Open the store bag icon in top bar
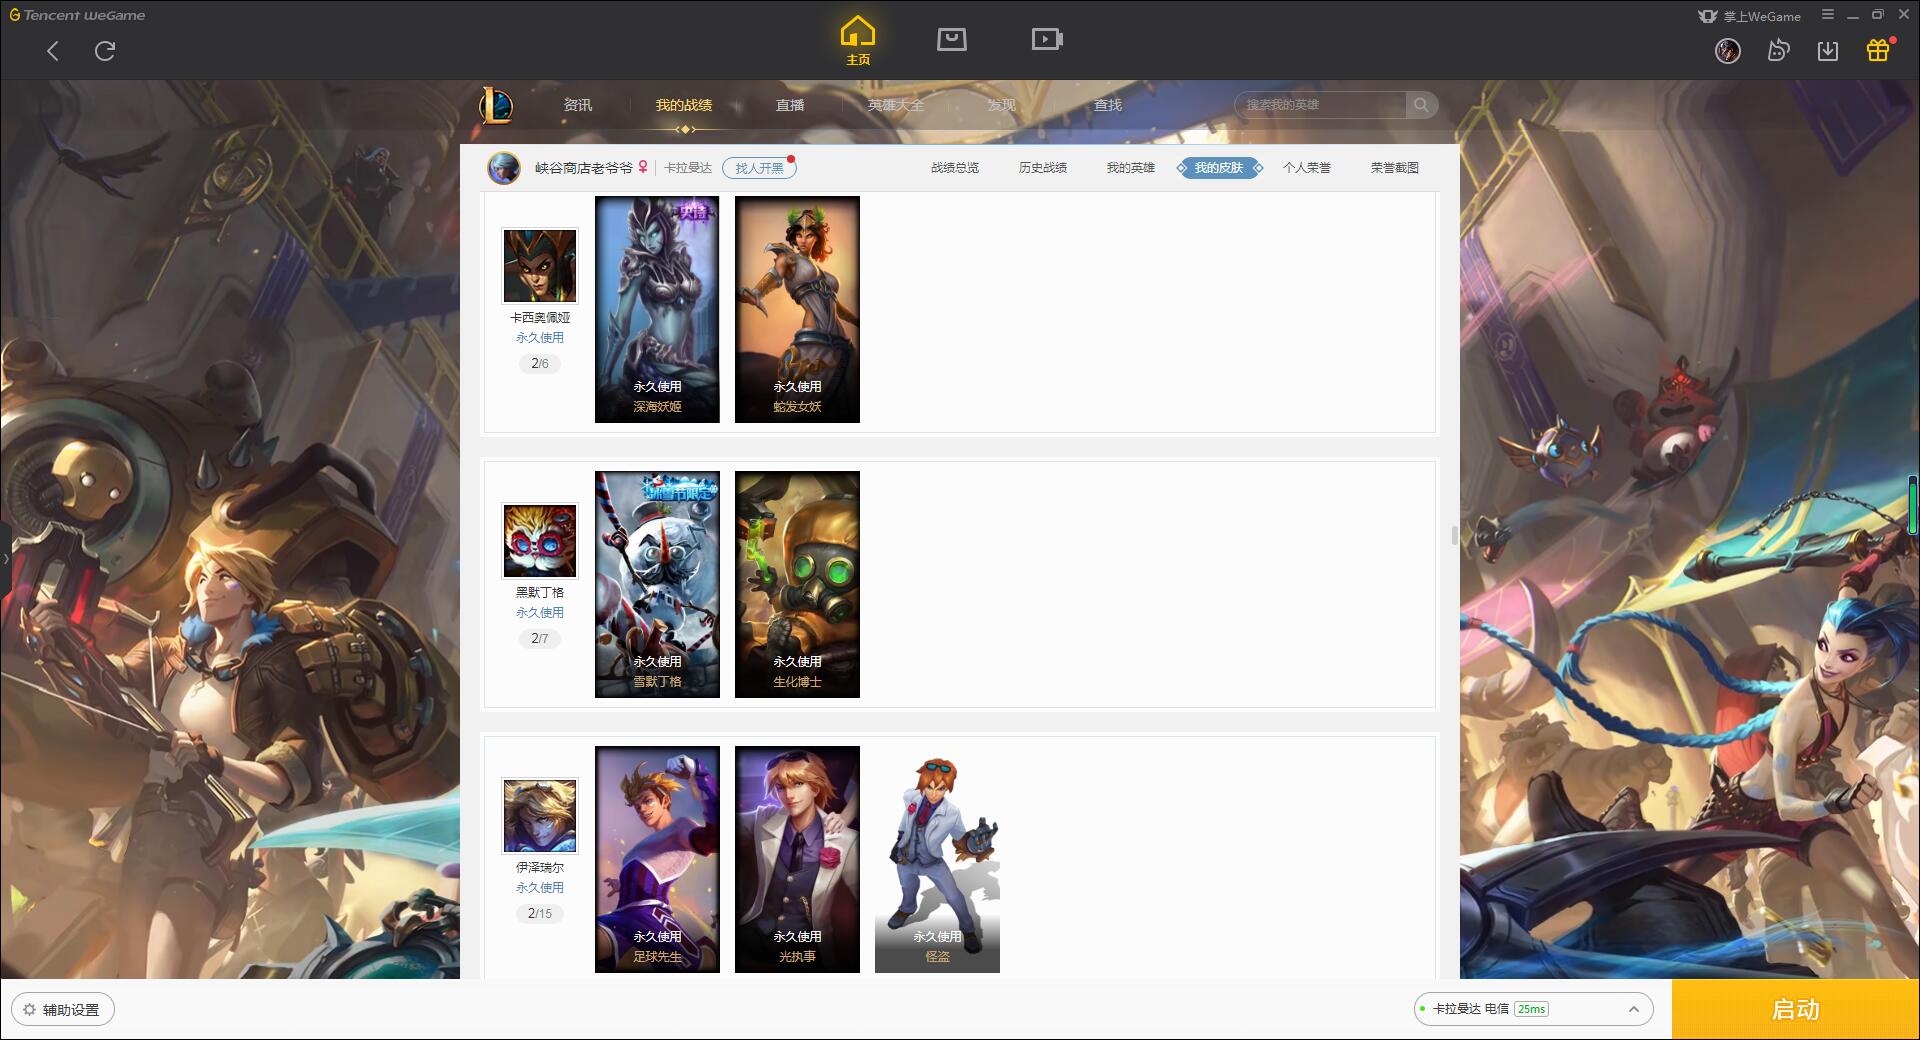1920x1040 pixels. pos(952,39)
